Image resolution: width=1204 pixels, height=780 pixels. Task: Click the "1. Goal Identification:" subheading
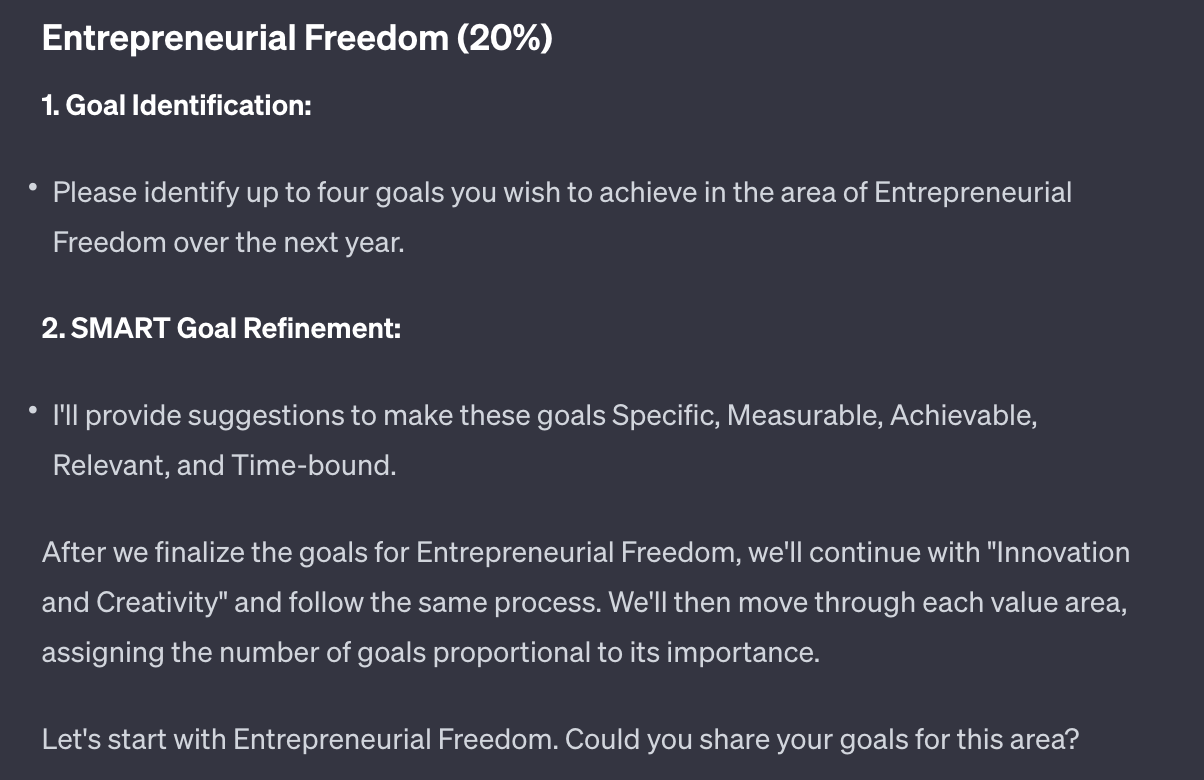click(177, 105)
